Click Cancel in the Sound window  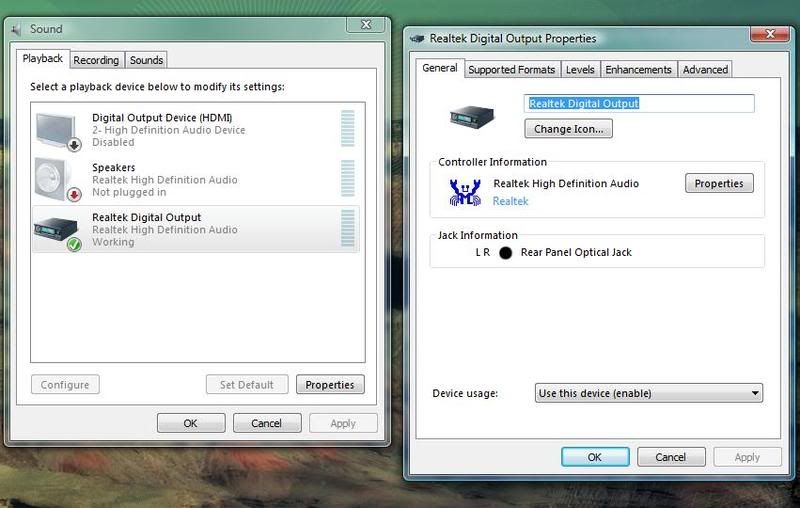click(266, 423)
